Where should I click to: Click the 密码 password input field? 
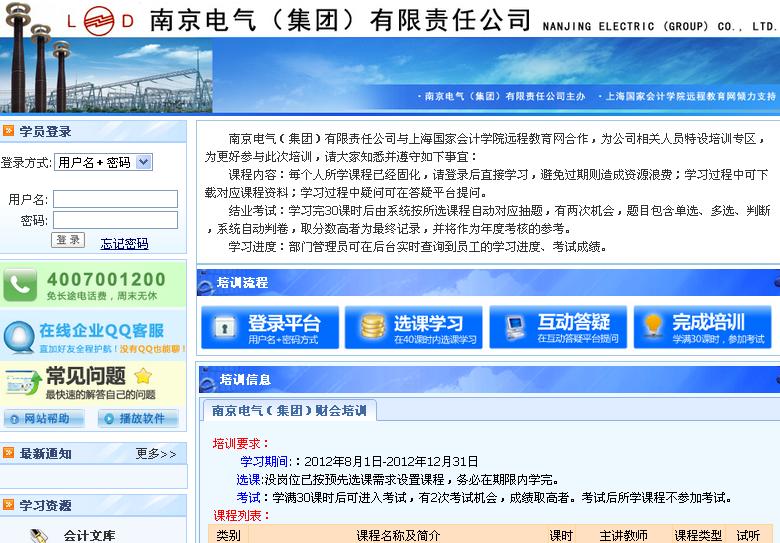[115, 220]
